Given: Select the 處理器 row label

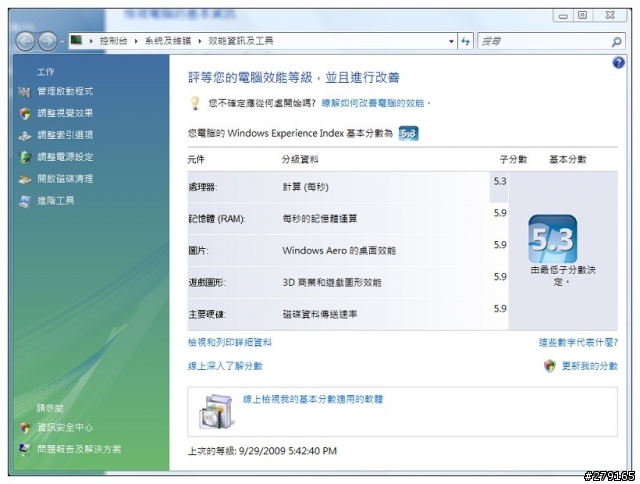Looking at the screenshot, I should pyautogui.click(x=202, y=187).
